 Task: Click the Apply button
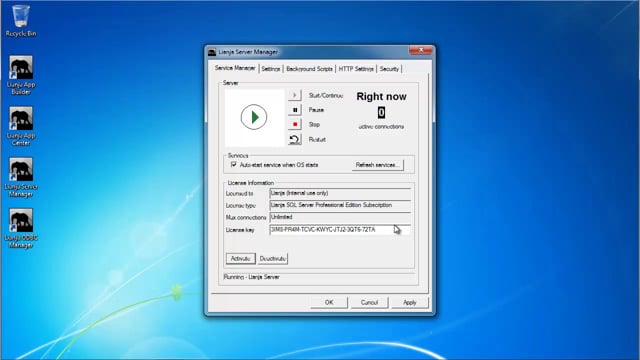(x=409, y=302)
